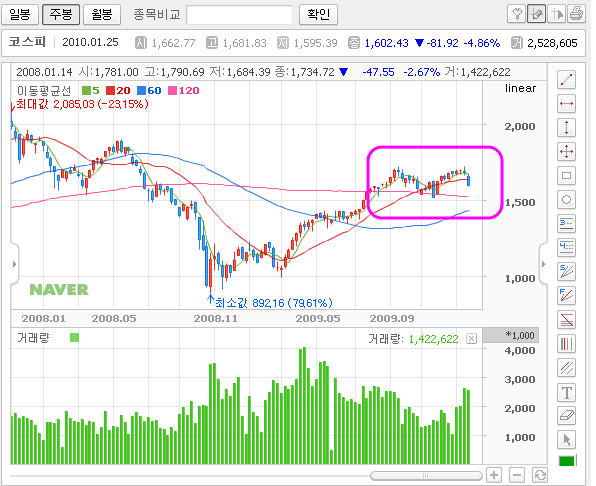Click the green 거래량 legend square
This screenshot has width=596, height=486.
(74, 337)
